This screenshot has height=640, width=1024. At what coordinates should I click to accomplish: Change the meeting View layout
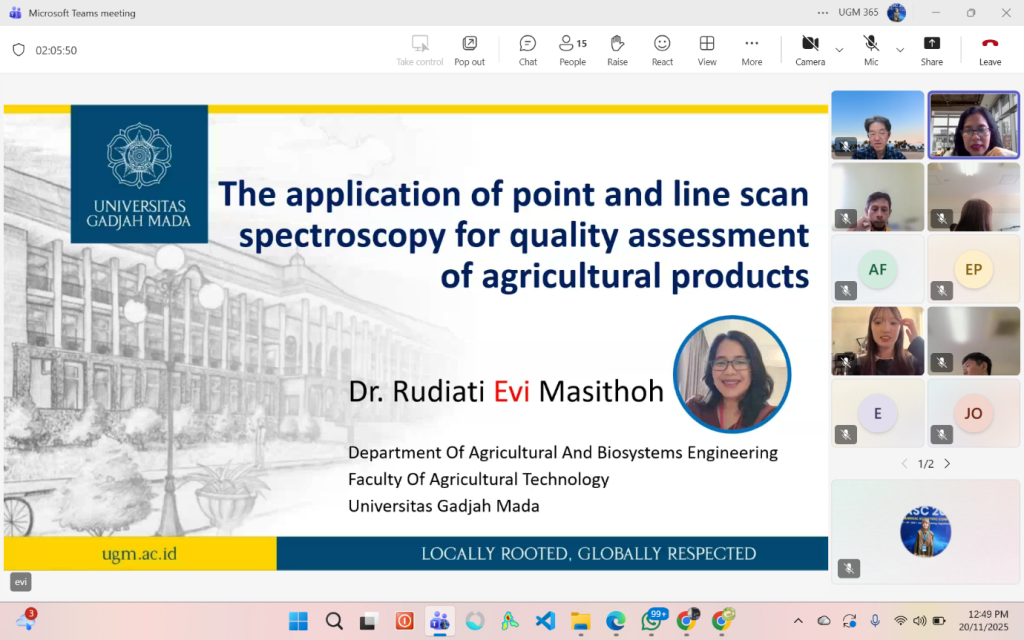point(707,49)
